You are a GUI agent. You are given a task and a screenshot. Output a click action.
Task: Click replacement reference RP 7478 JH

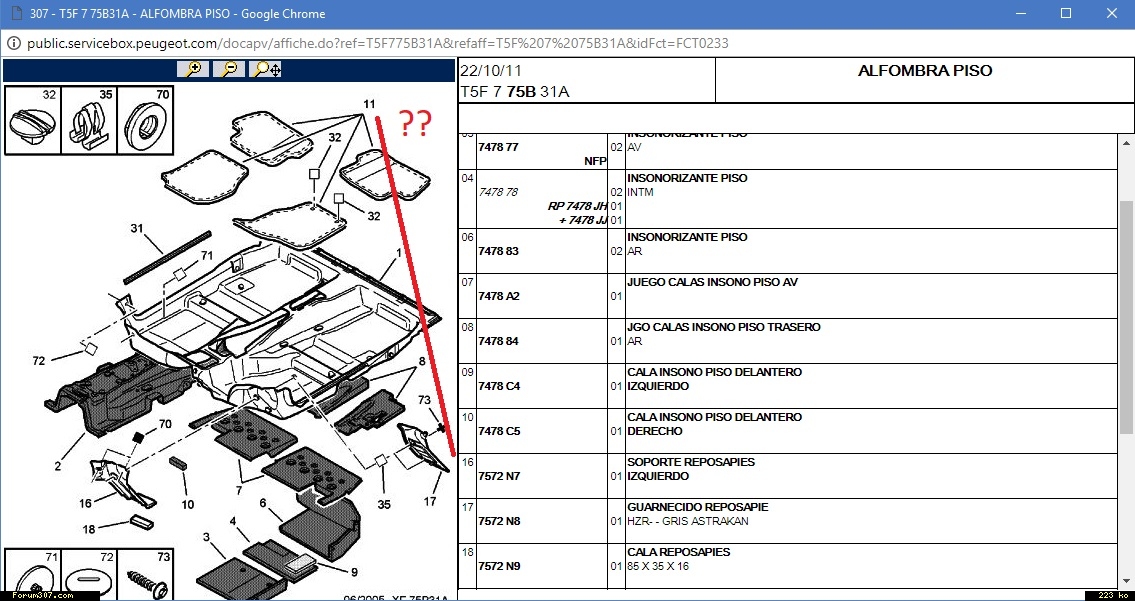(x=577, y=206)
